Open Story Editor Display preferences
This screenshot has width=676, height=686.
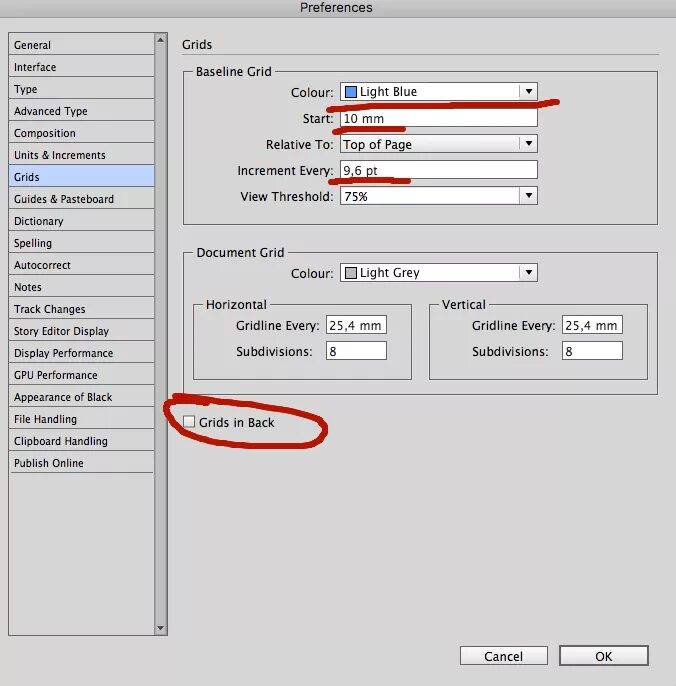(x=81, y=331)
